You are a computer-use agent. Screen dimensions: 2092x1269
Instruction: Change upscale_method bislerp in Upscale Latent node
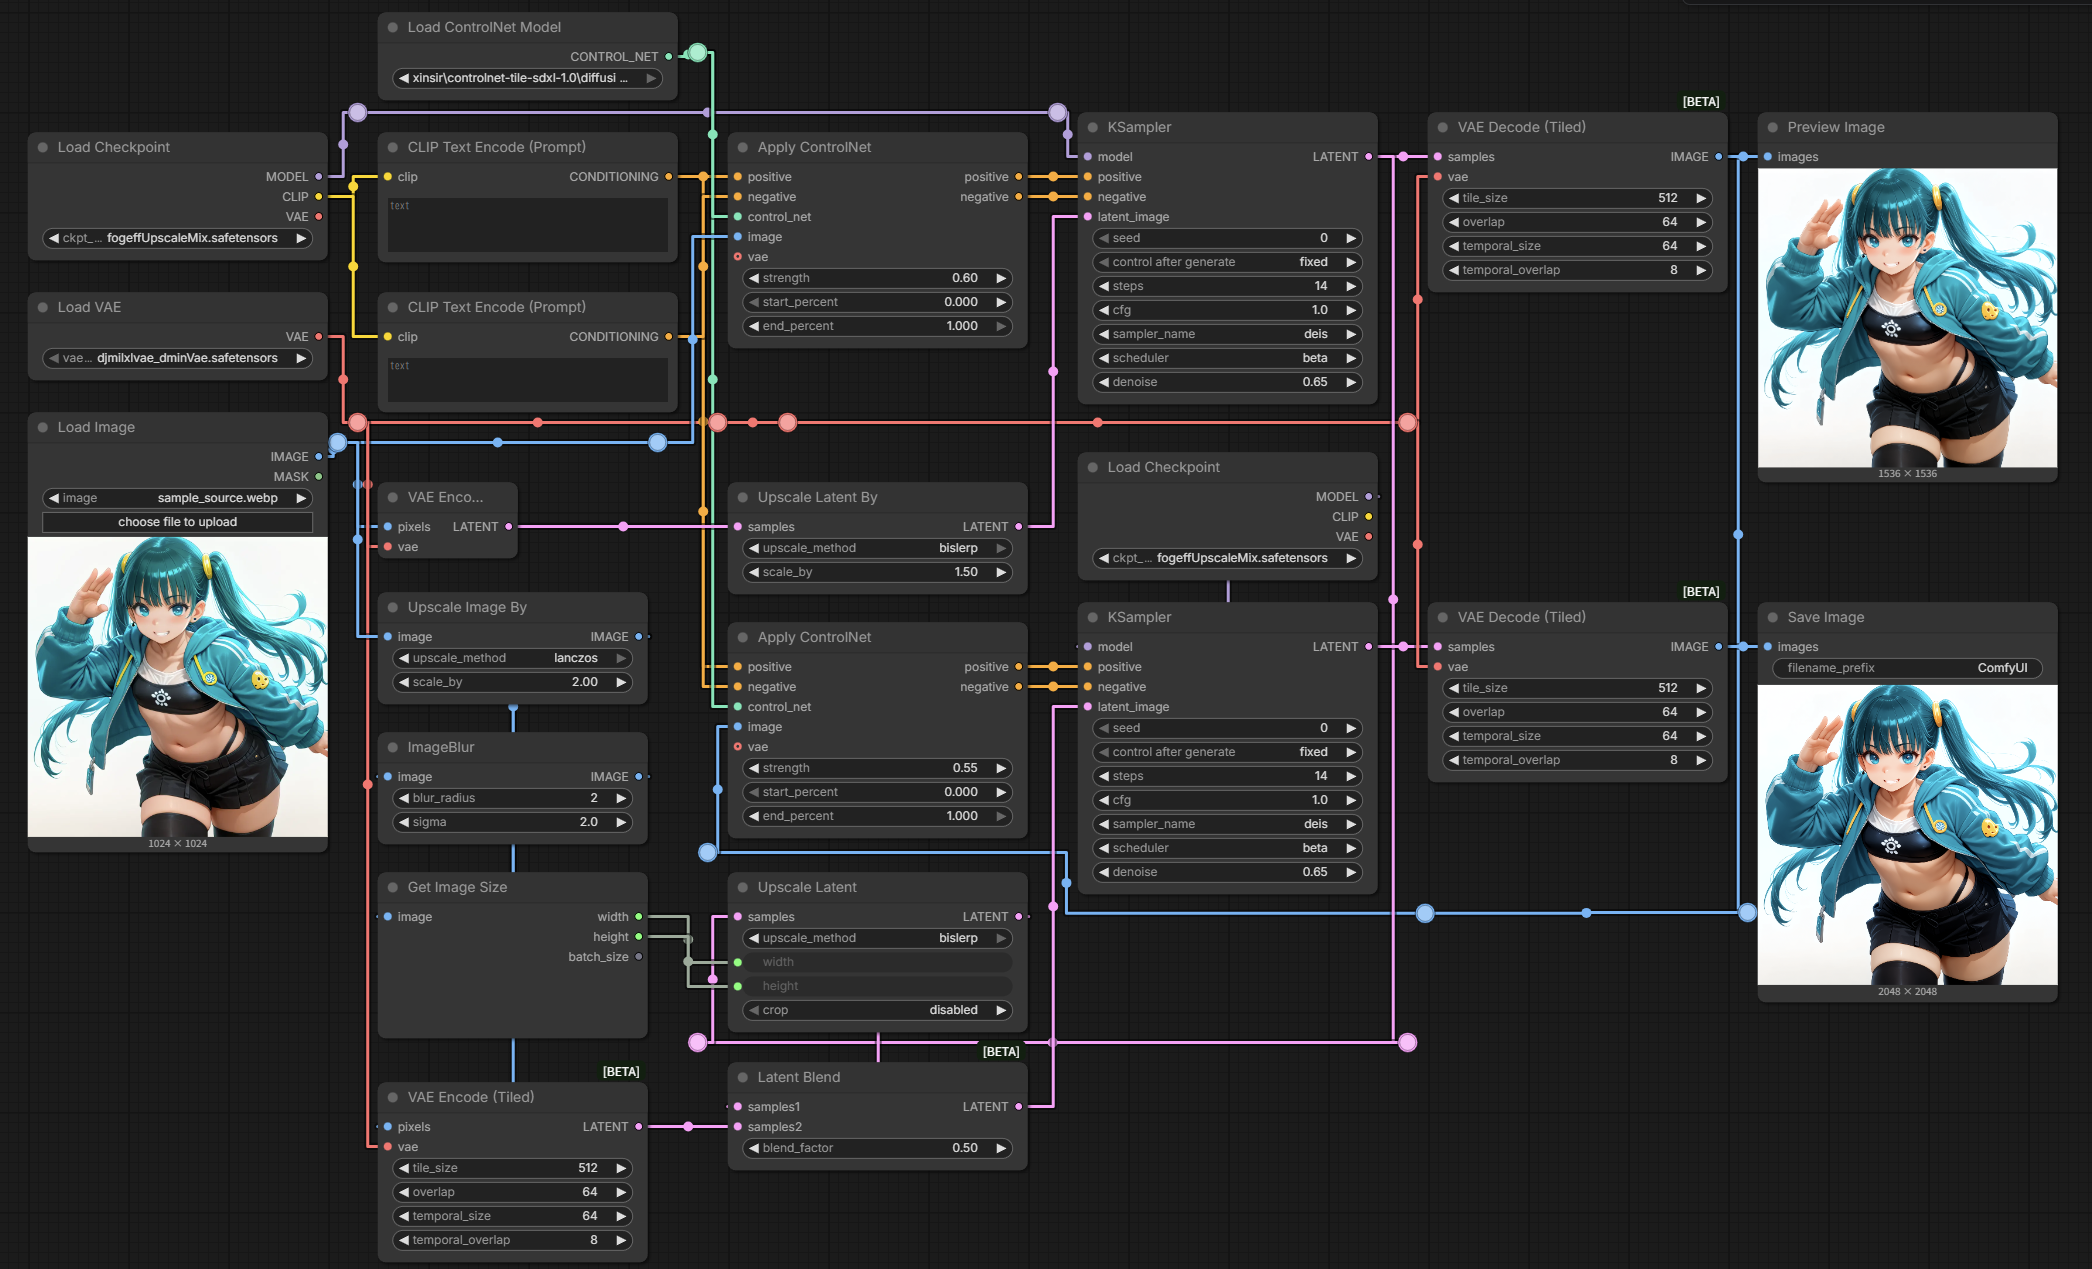[878, 938]
